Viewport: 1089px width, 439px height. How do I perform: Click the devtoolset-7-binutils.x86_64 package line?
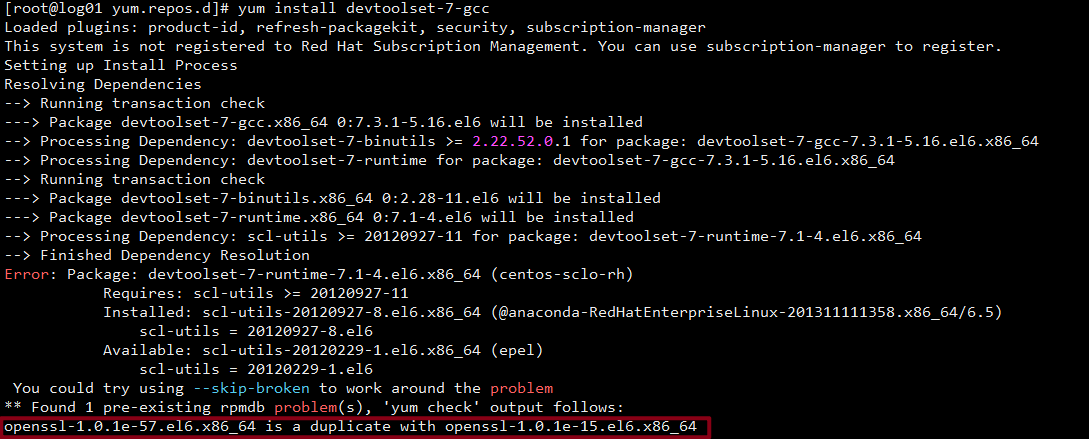coord(333,198)
